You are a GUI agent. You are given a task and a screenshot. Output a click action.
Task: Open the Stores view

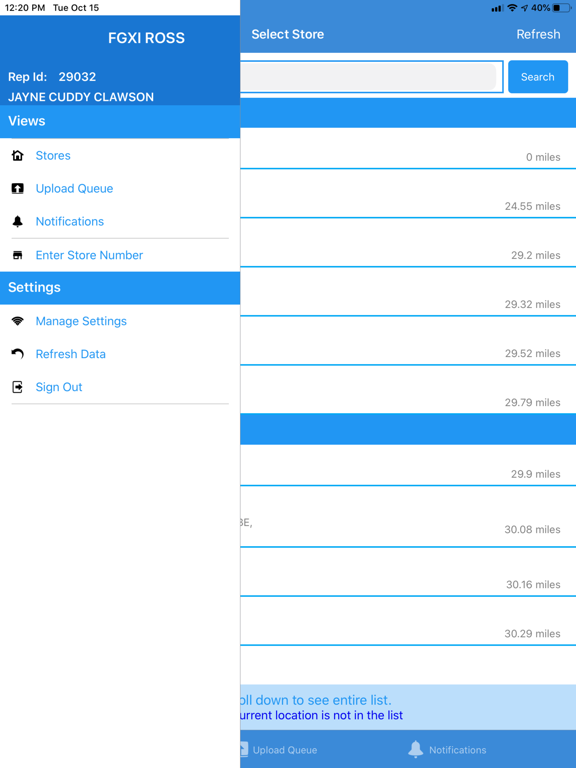pos(120,156)
